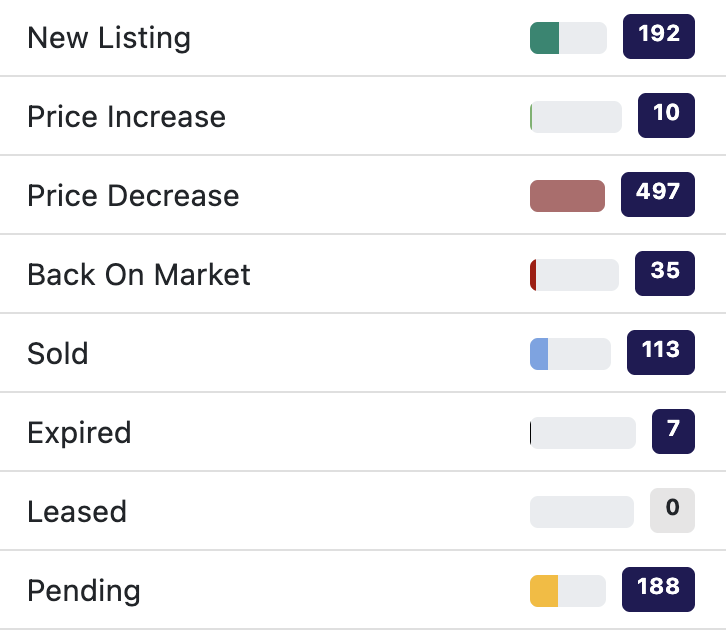Click the 7 Expired count badge
This screenshot has width=726, height=632.
(672, 432)
